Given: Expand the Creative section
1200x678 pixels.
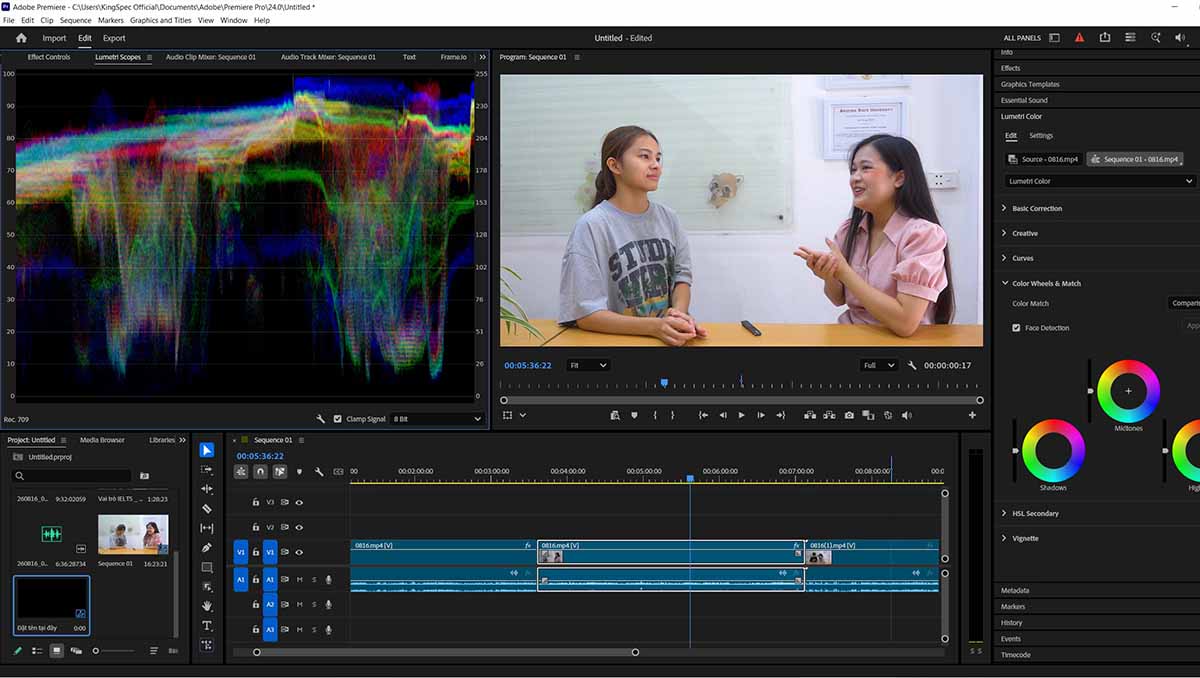Looking at the screenshot, I should (x=1025, y=233).
